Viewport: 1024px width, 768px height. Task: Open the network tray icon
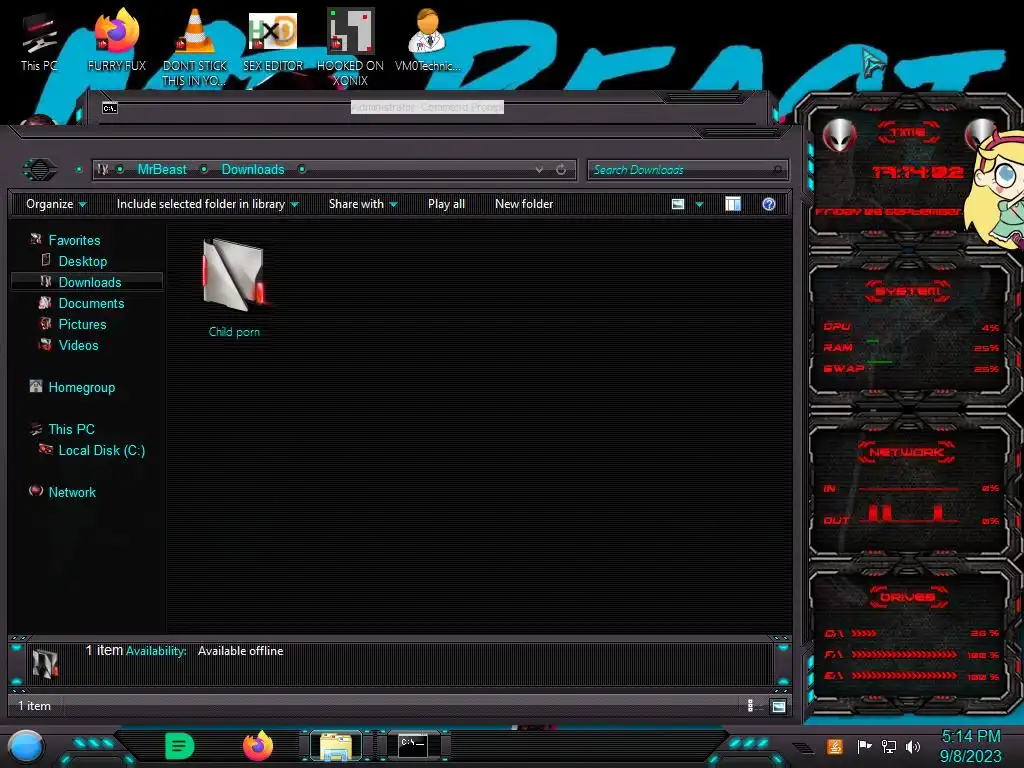(x=888, y=746)
